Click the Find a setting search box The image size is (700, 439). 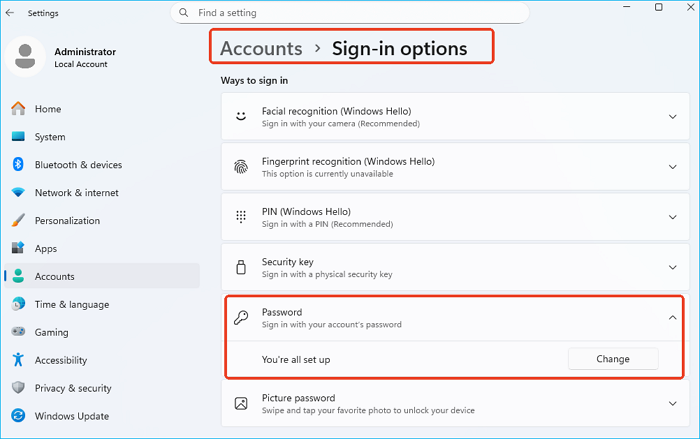point(350,13)
